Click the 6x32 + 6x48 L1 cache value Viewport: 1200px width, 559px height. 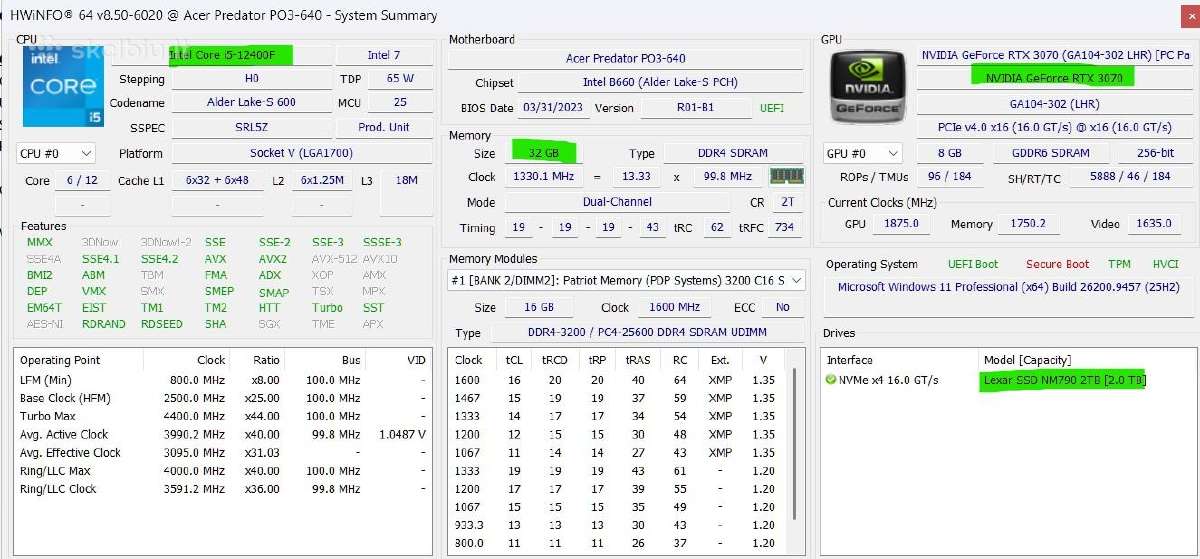pyautogui.click(x=217, y=180)
